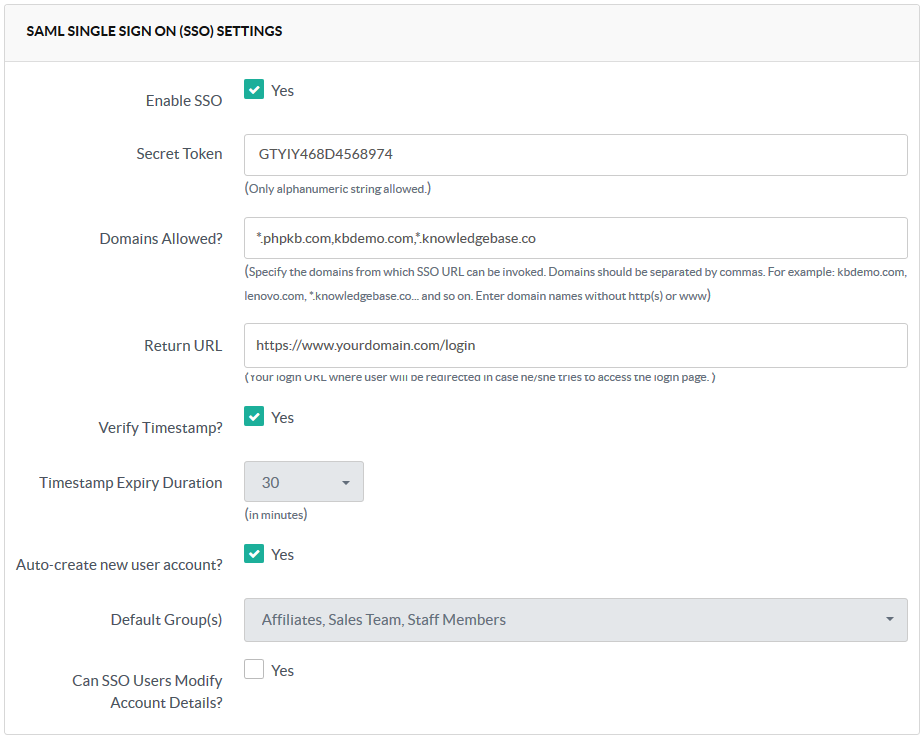
Task: Uncheck Auto-create new user account checkbox
Action: point(254,554)
